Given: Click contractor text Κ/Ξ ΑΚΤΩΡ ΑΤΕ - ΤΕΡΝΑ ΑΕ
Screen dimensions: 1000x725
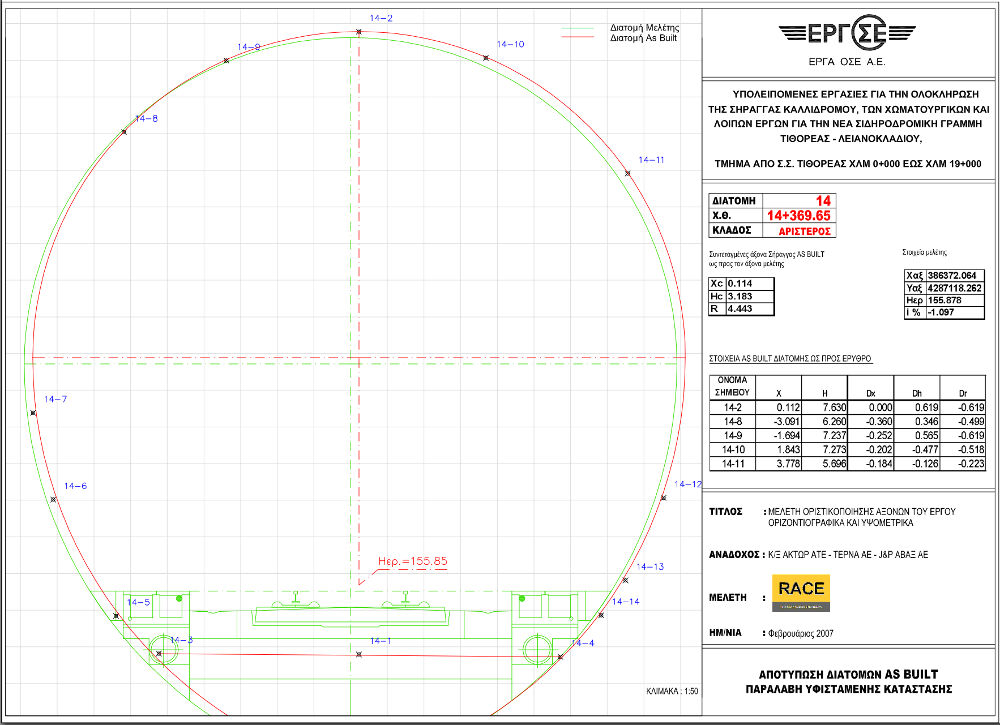Looking at the screenshot, I should click(820, 555).
